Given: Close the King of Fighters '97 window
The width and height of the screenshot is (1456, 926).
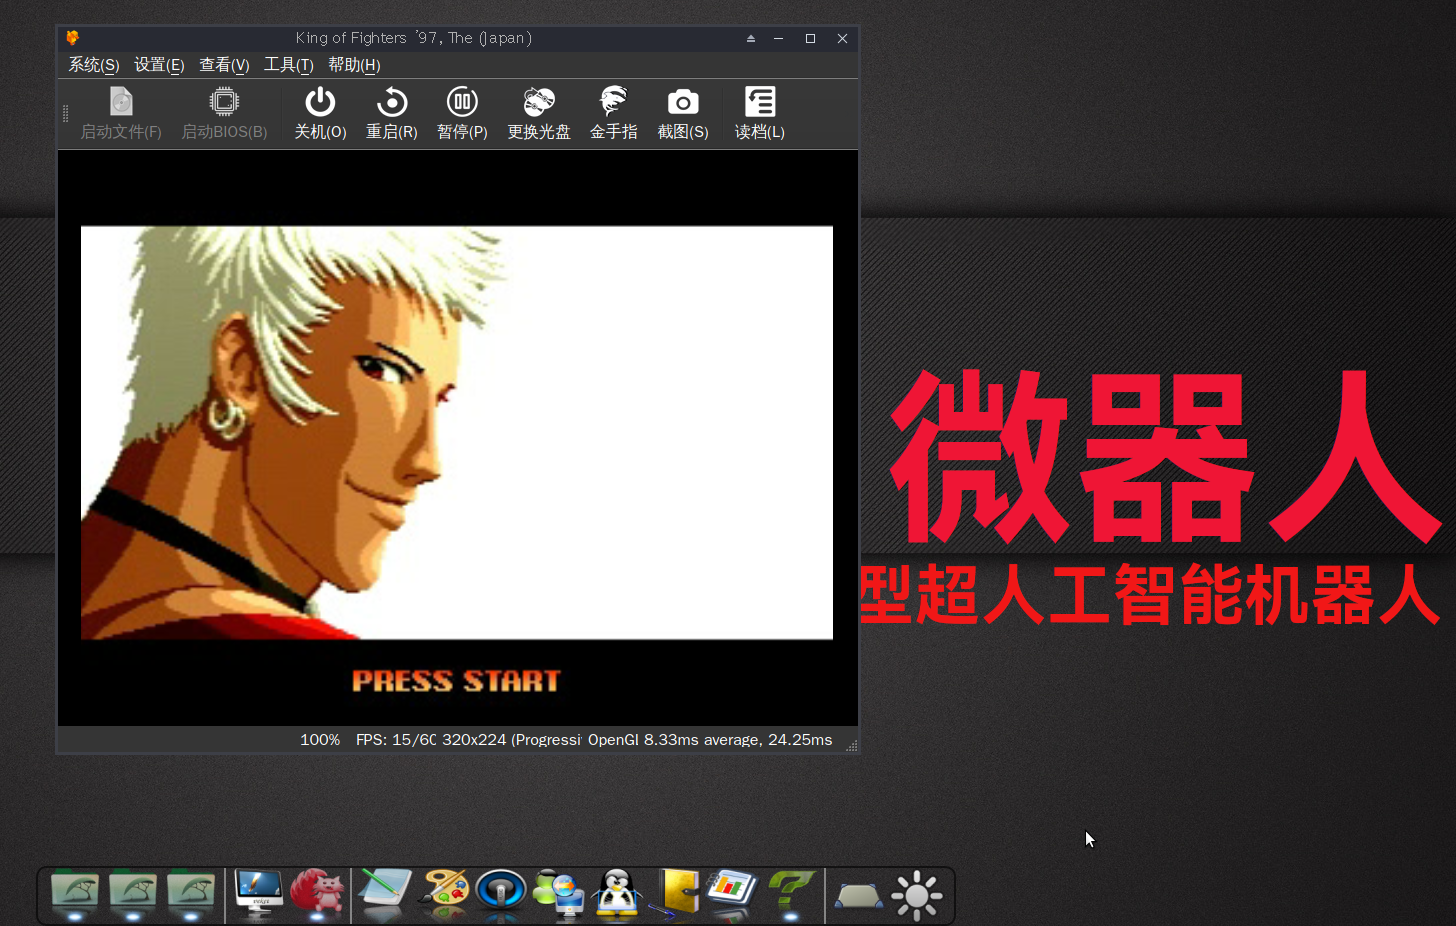Looking at the screenshot, I should tap(842, 38).
